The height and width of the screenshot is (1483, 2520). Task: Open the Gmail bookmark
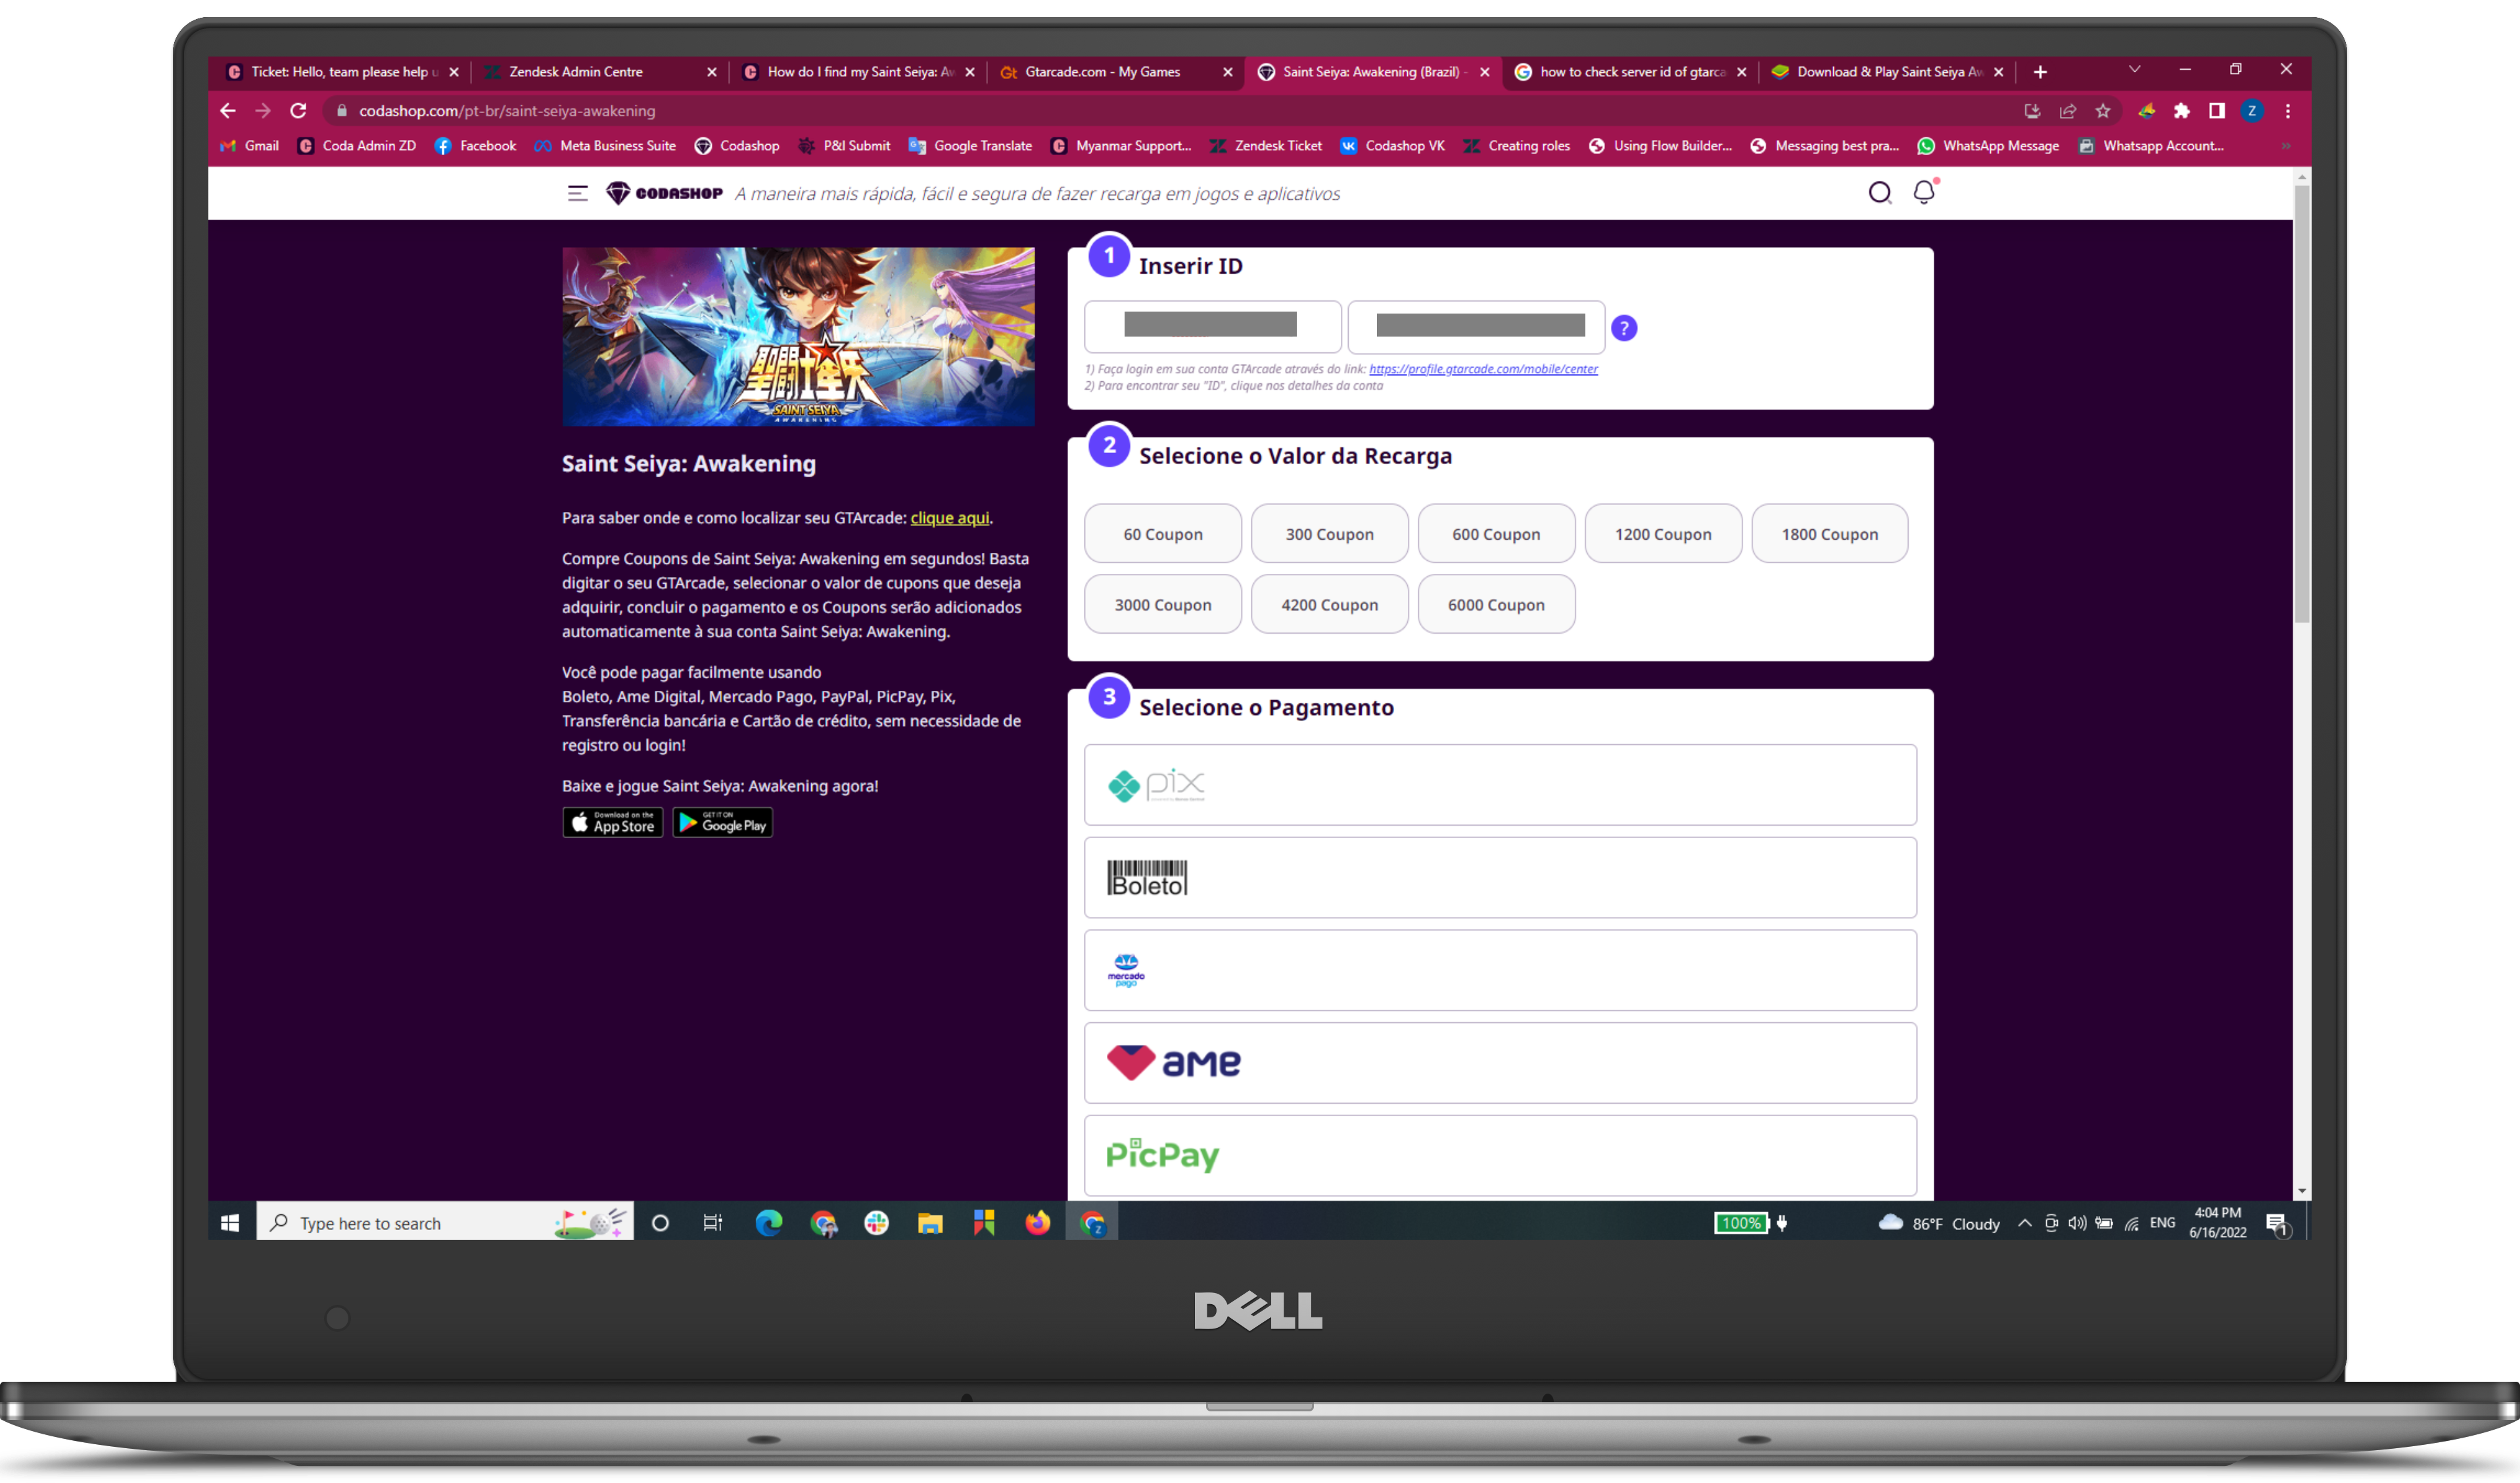pyautogui.click(x=249, y=146)
